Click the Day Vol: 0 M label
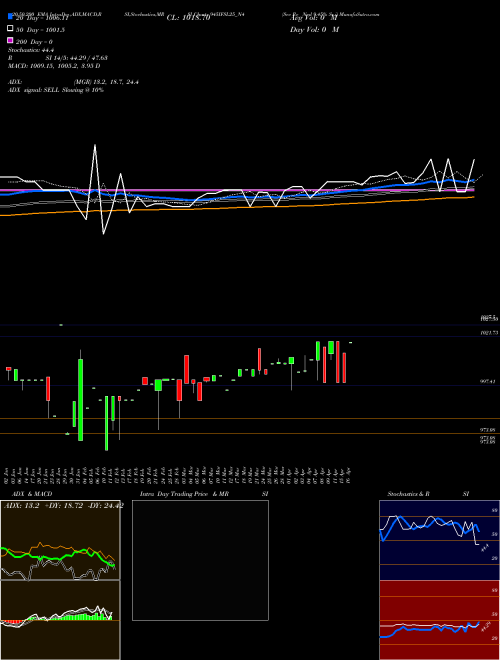 [314, 30]
